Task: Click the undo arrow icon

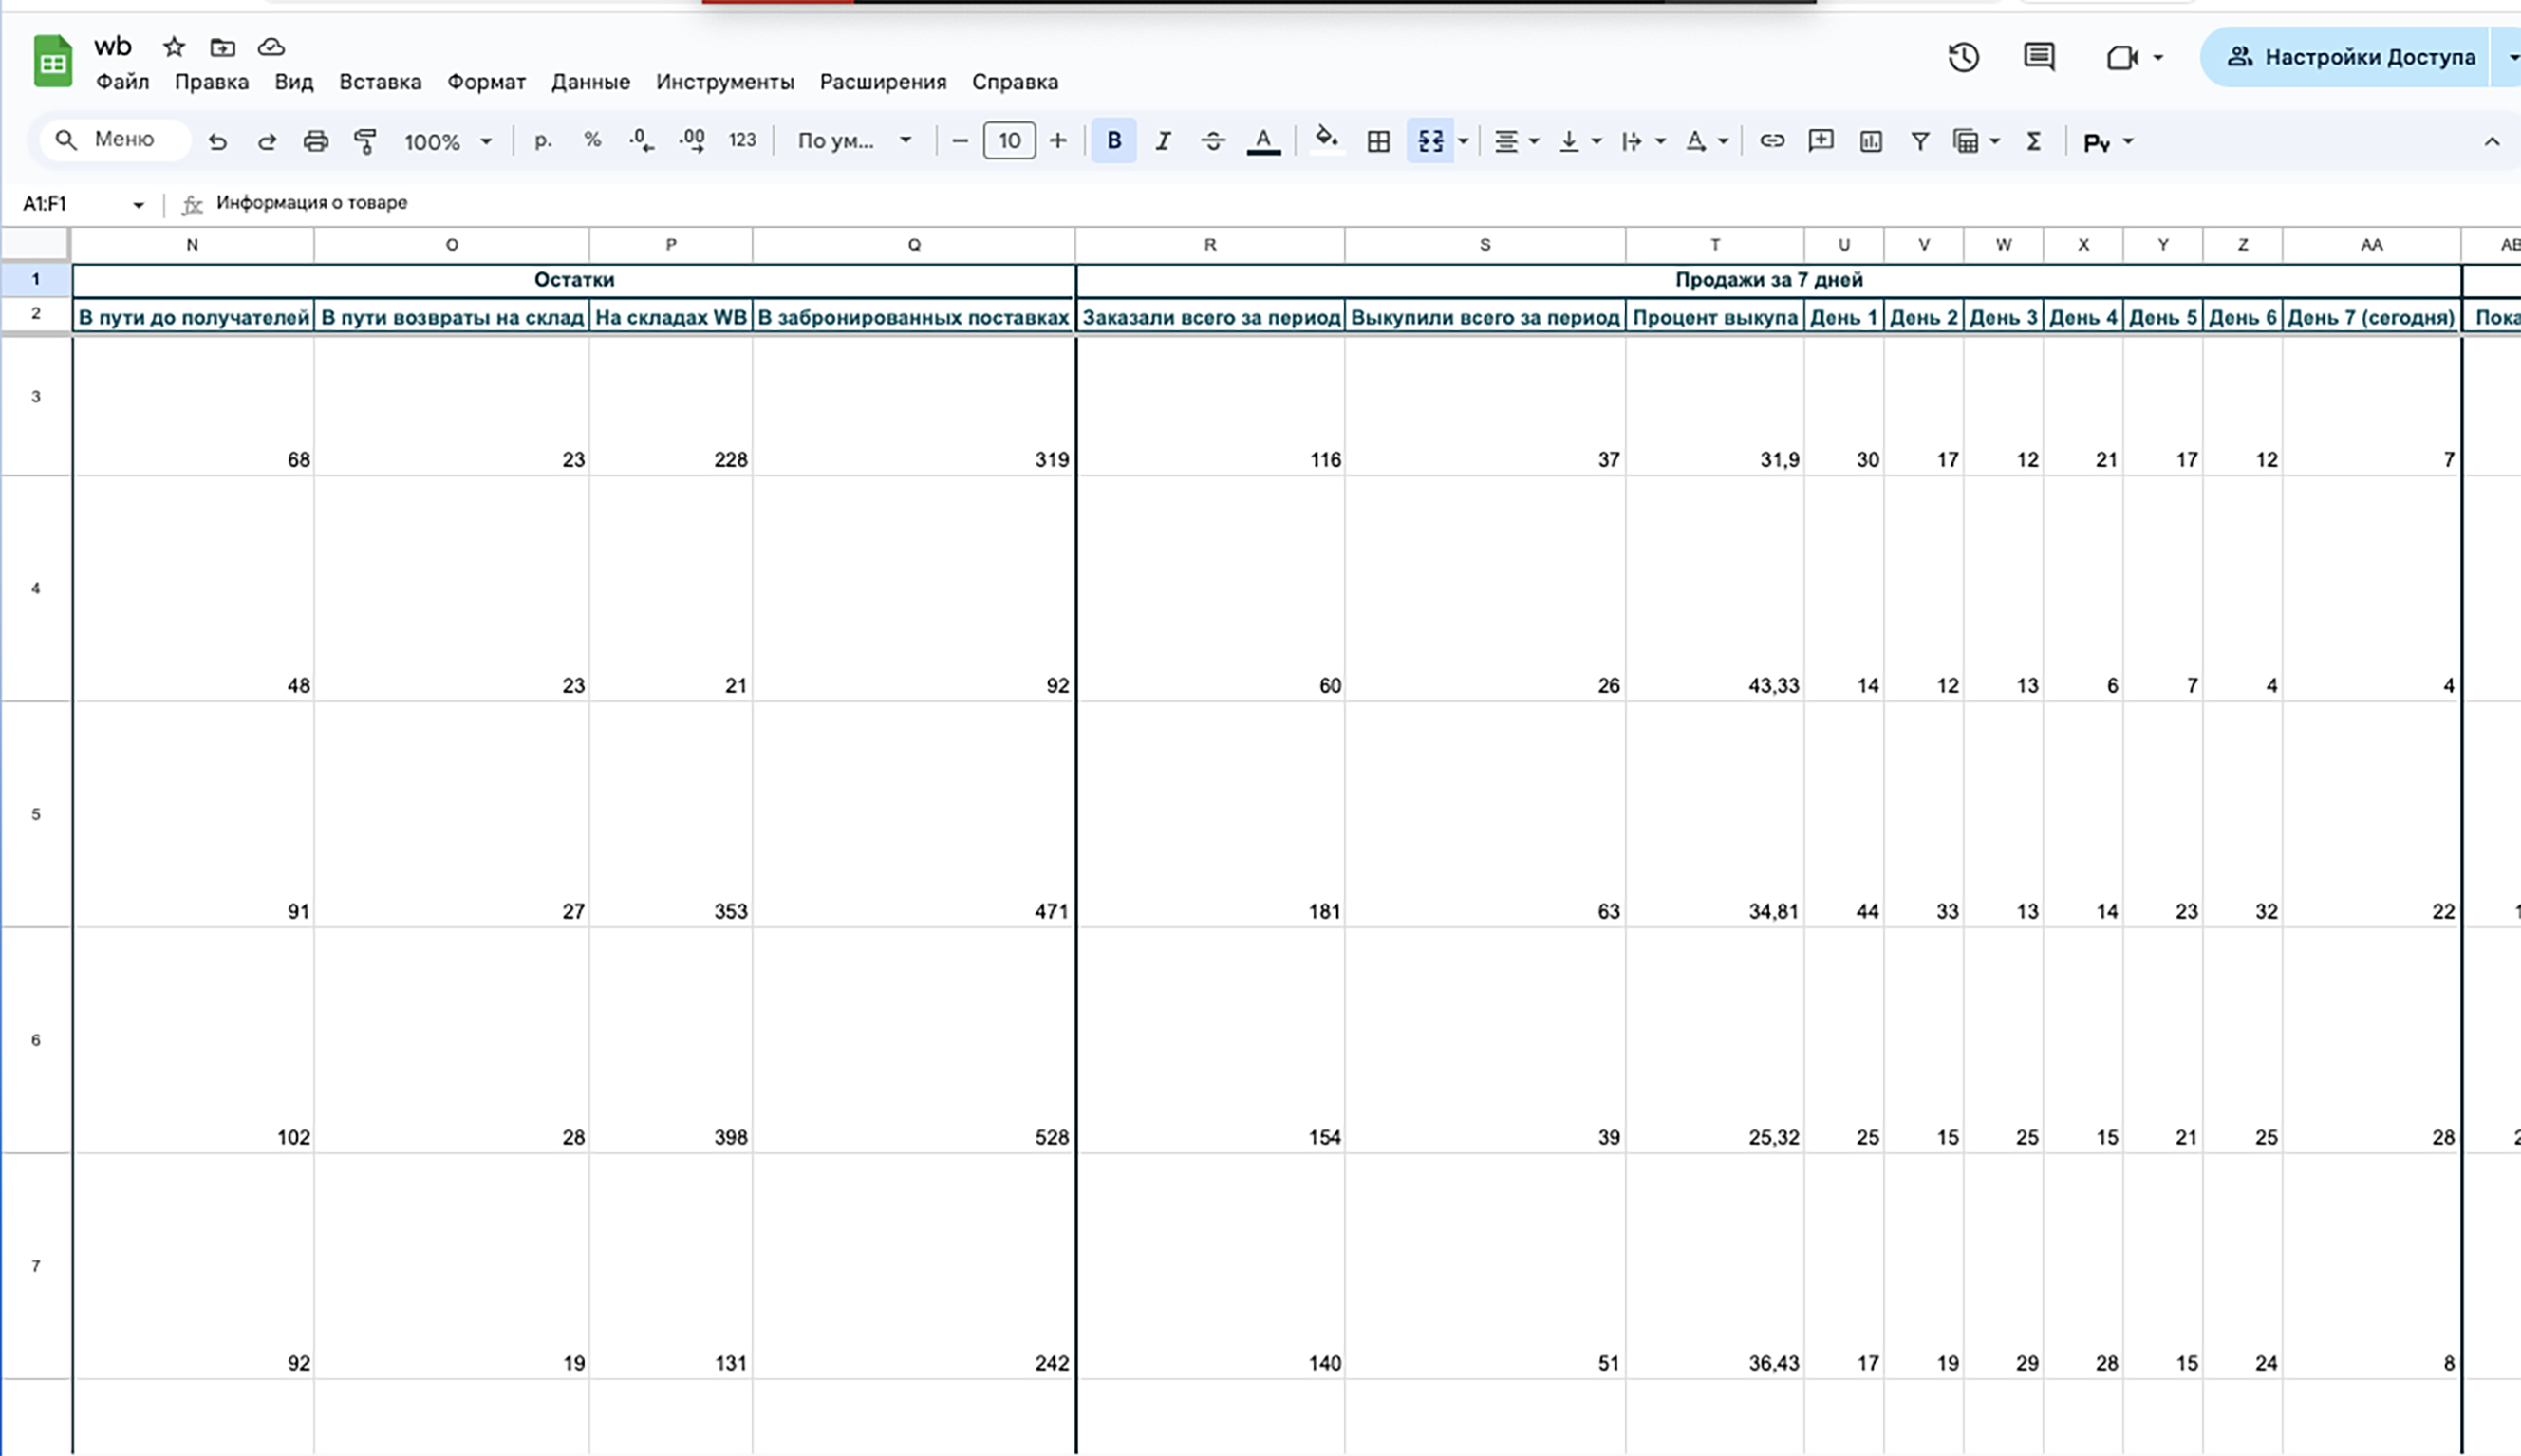Action: [x=217, y=141]
